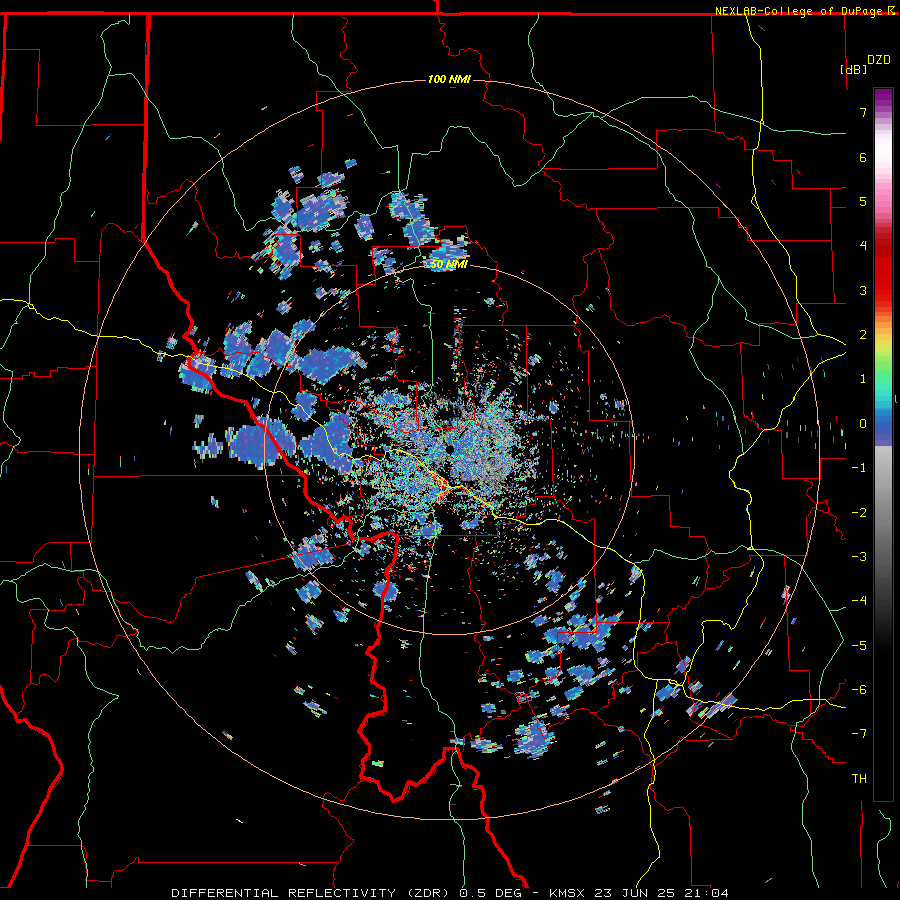Image resolution: width=900 pixels, height=900 pixels.
Task: Click the -5 value on the color scale
Action: point(859,646)
